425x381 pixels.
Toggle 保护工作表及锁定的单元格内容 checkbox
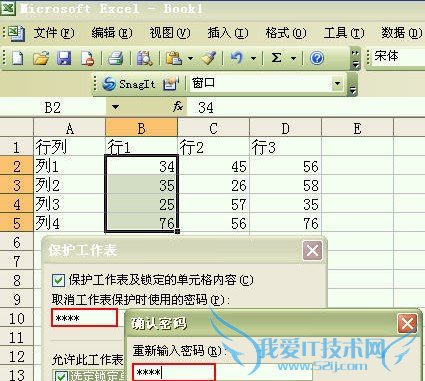[x=58, y=280]
